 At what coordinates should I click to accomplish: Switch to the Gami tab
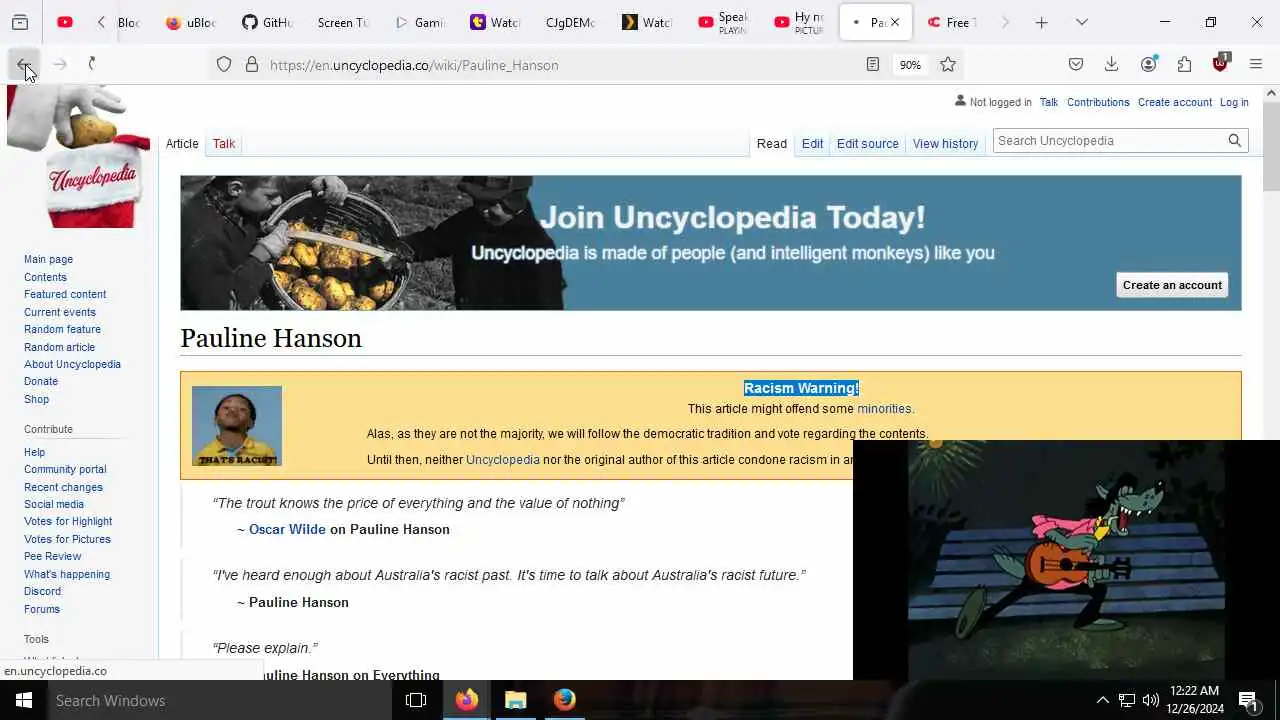pos(419,22)
